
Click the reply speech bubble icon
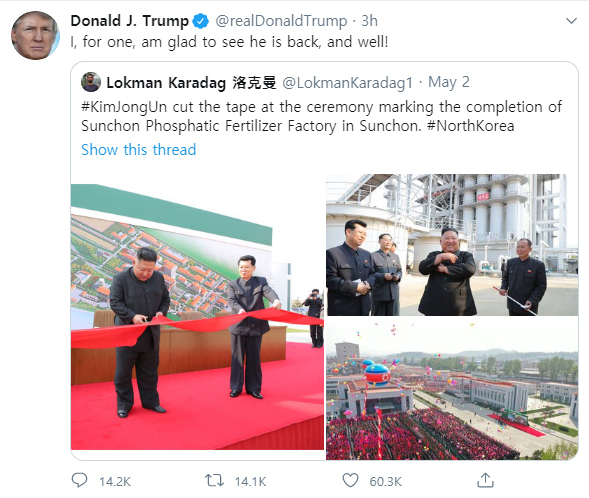coord(79,480)
